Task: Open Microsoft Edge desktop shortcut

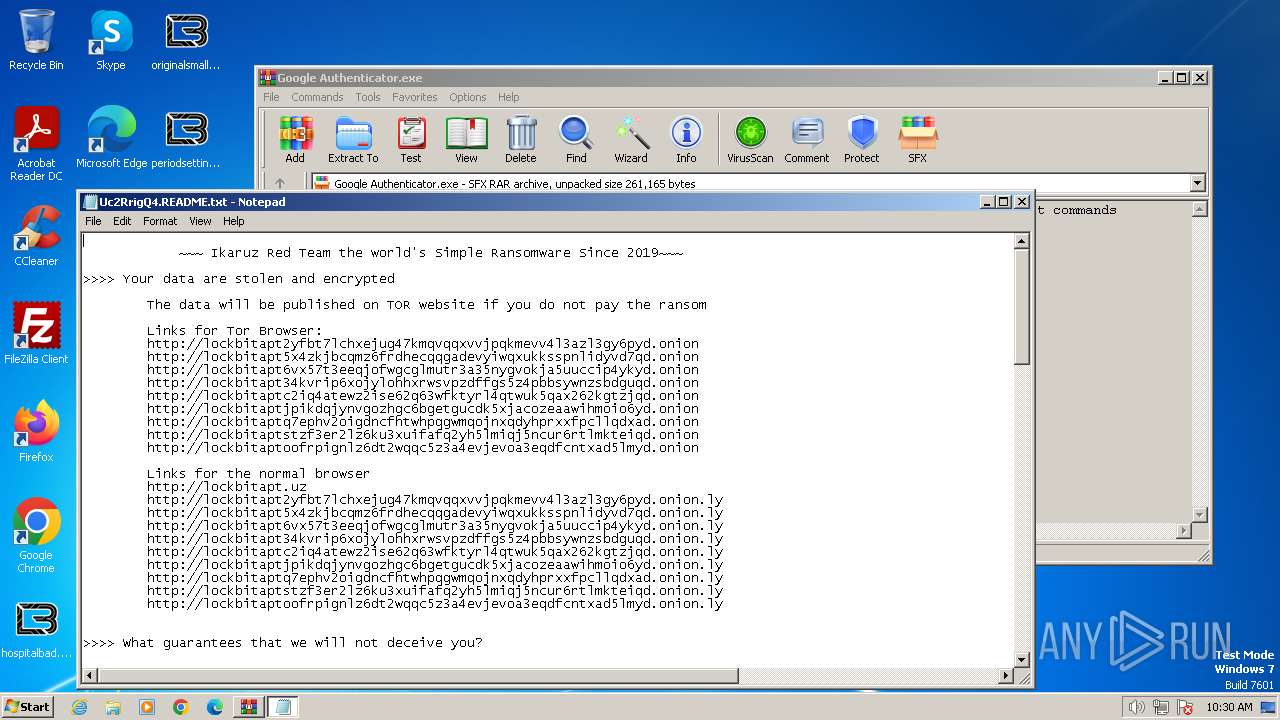Action: pos(111,138)
